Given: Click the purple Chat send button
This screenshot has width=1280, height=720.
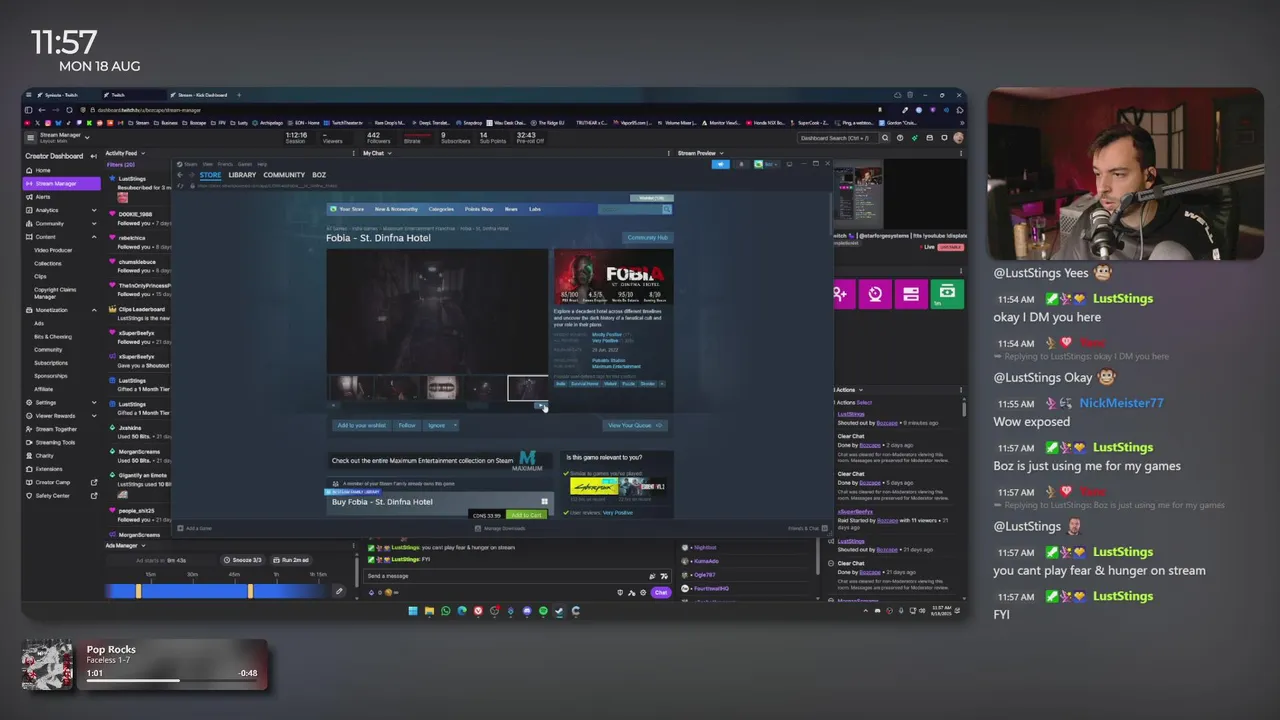Looking at the screenshot, I should point(661,593).
